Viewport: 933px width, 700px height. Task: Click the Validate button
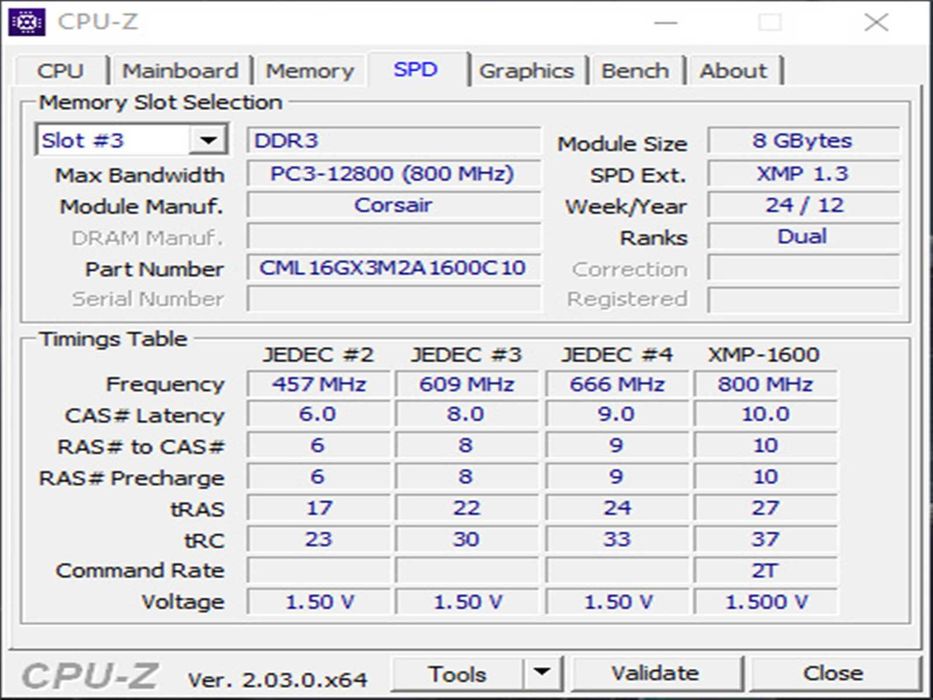pos(656,673)
